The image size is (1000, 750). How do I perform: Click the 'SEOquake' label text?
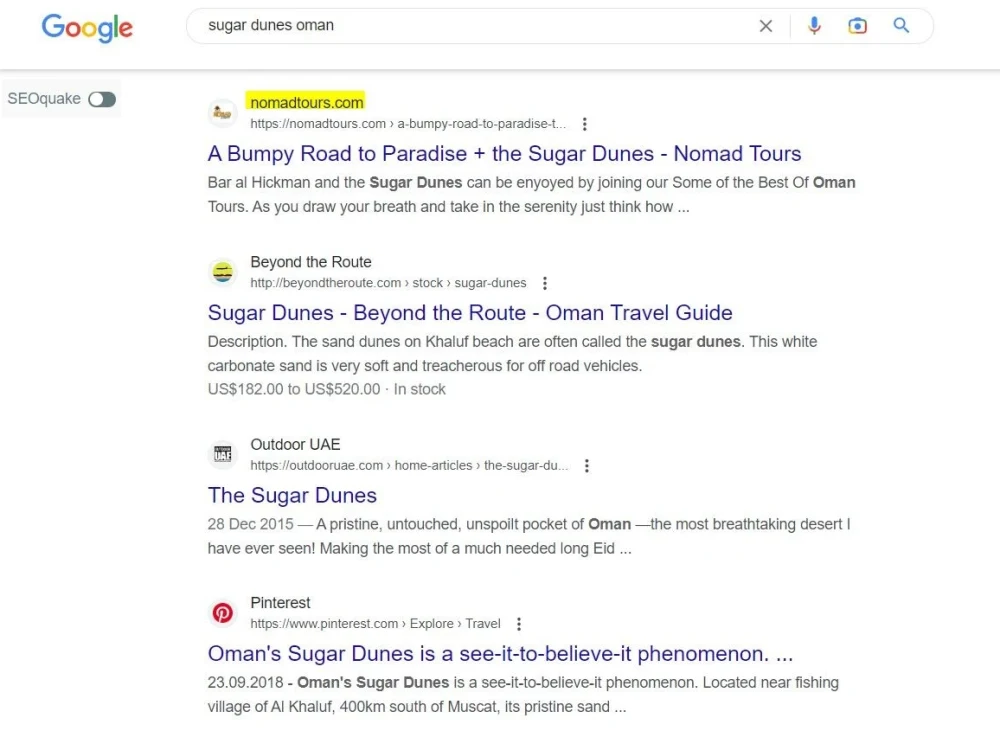coord(44,99)
